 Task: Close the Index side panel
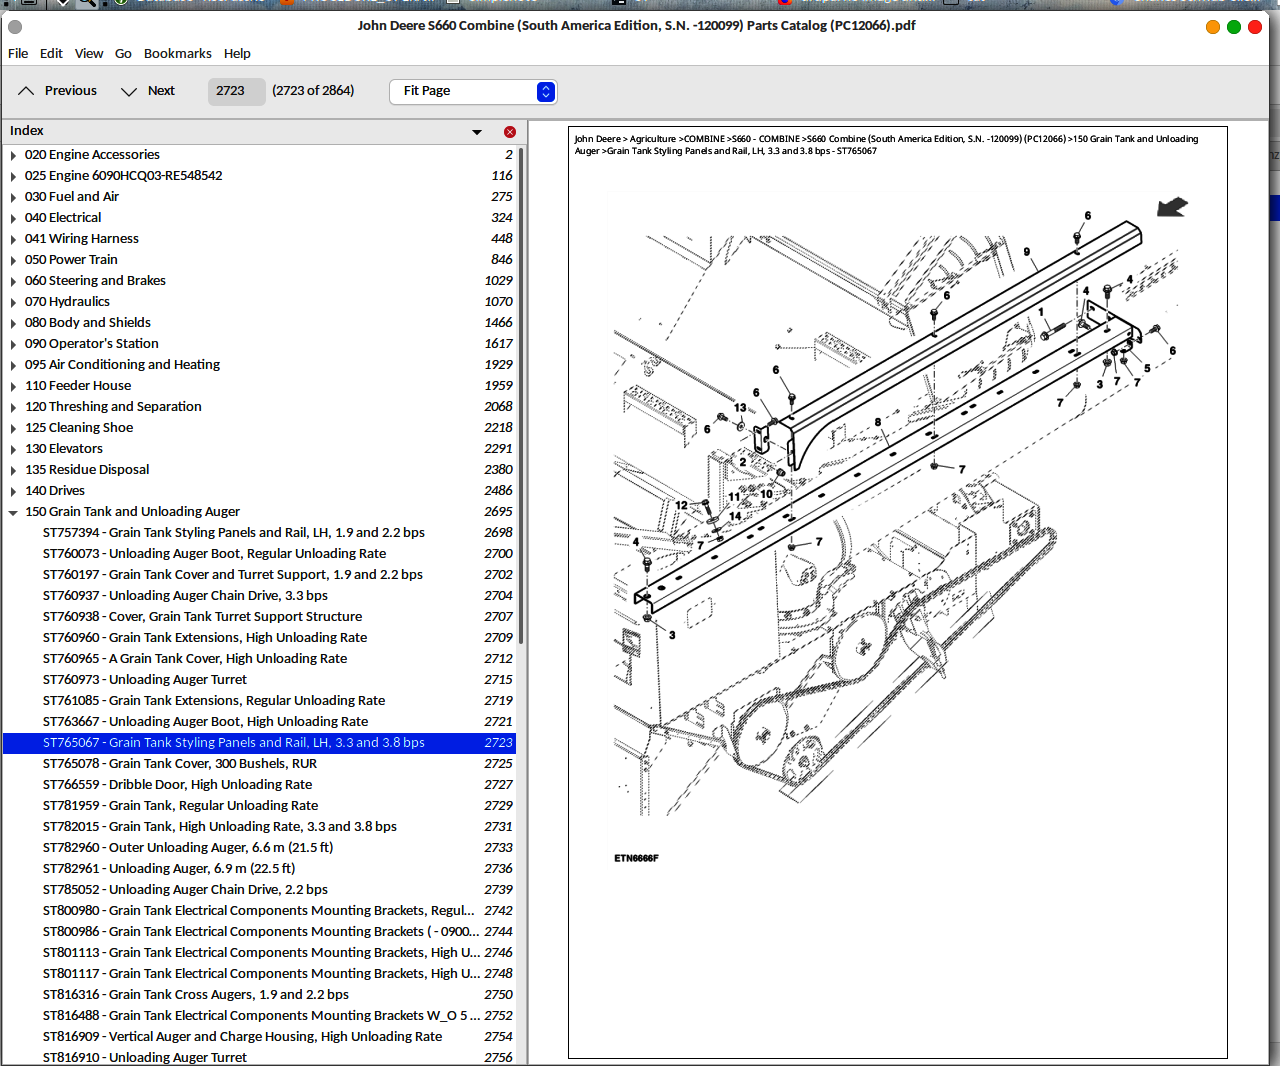point(510,132)
